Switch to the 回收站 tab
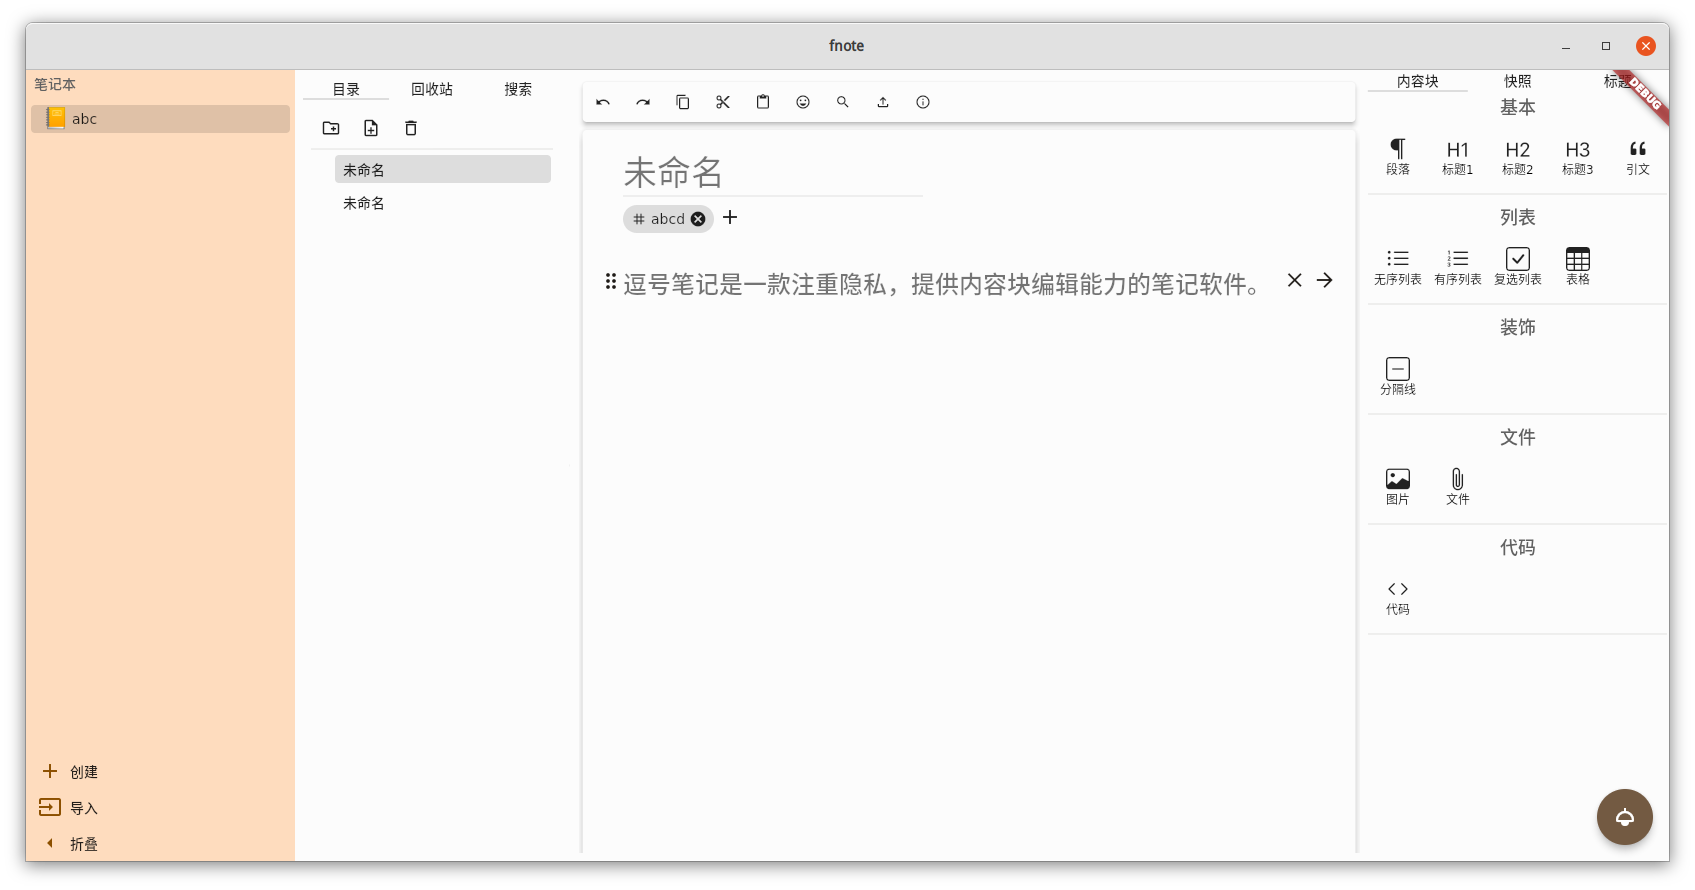Viewport: 1695px width, 890px height. click(432, 89)
